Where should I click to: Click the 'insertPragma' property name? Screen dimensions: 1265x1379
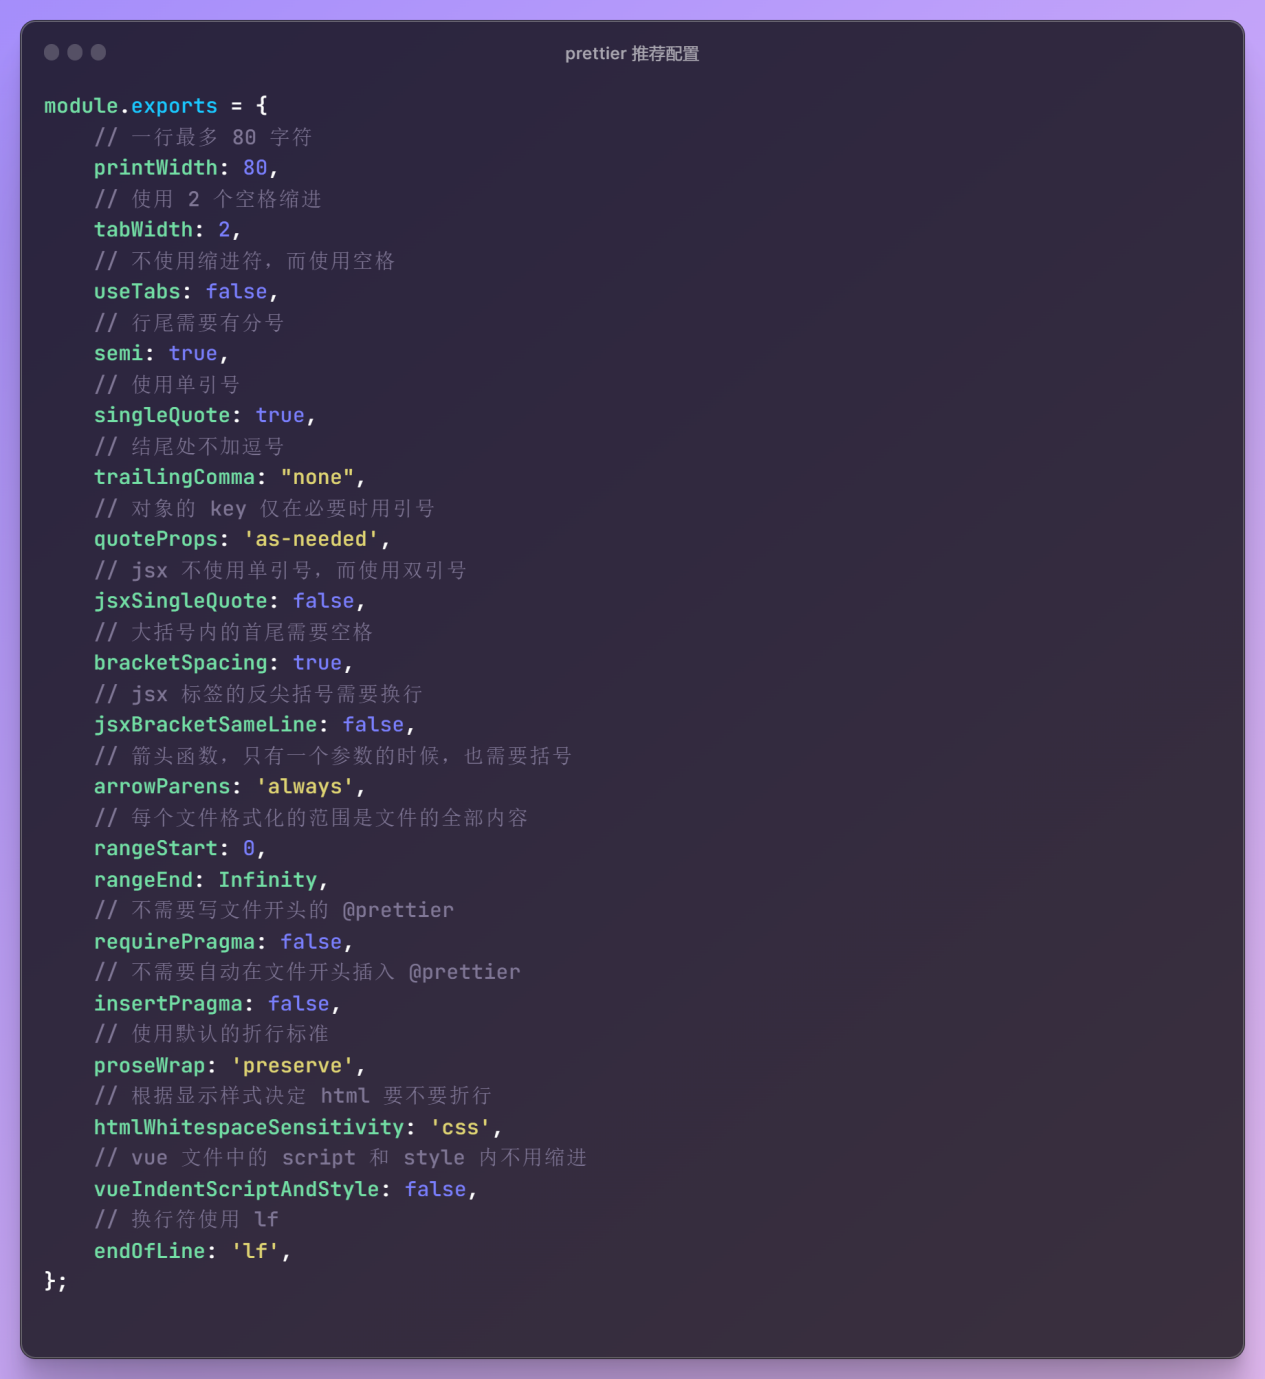[x=168, y=1004]
